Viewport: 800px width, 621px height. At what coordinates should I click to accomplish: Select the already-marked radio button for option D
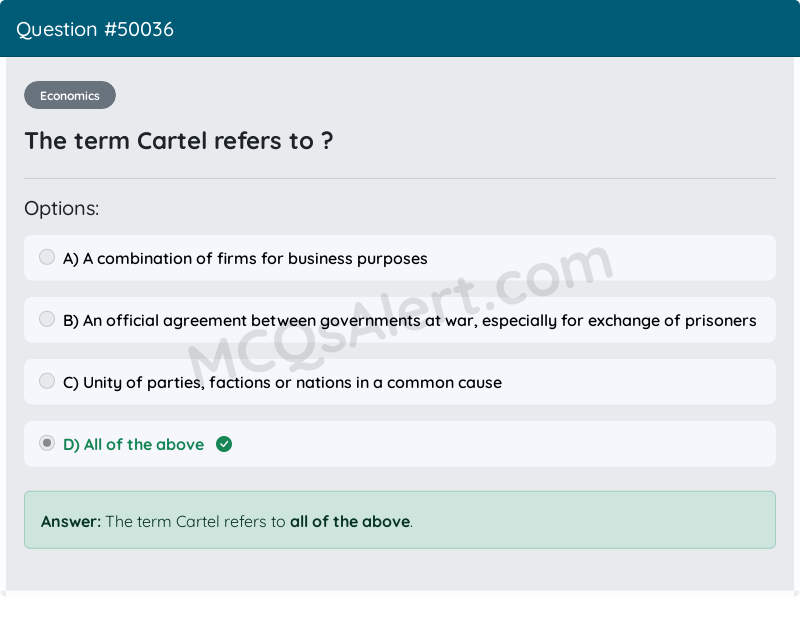click(47, 443)
